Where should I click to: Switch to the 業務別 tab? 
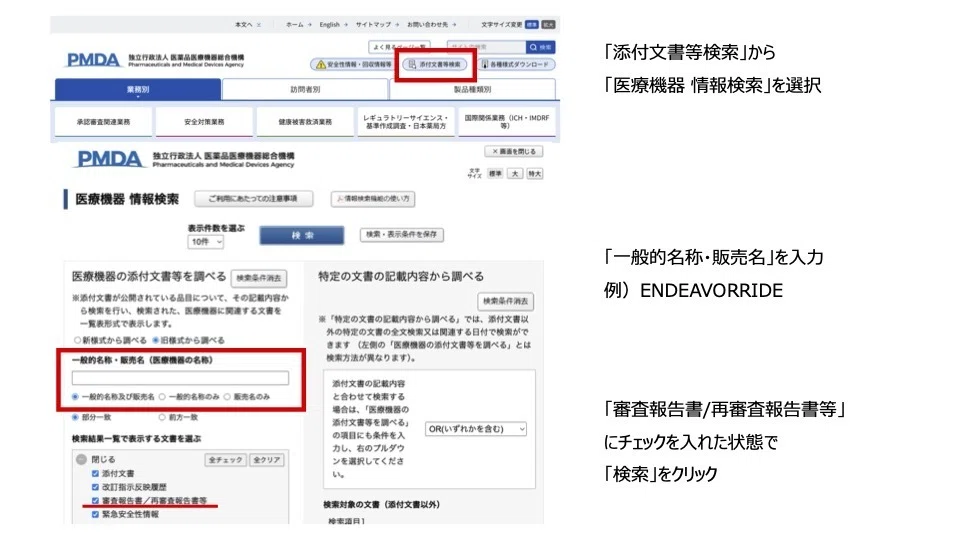point(138,89)
